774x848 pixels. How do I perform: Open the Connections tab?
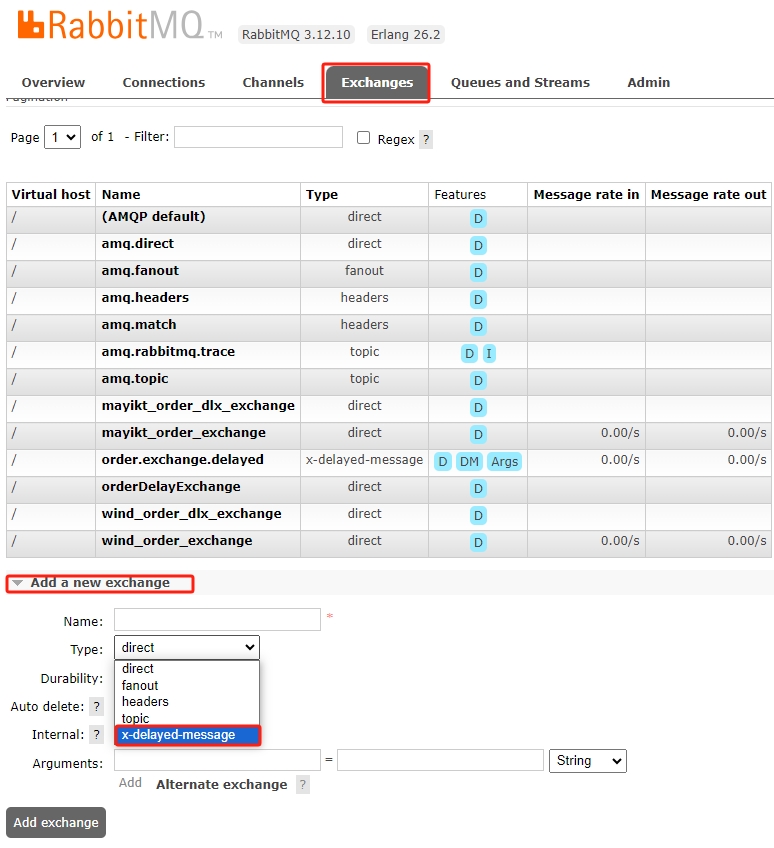click(x=164, y=83)
